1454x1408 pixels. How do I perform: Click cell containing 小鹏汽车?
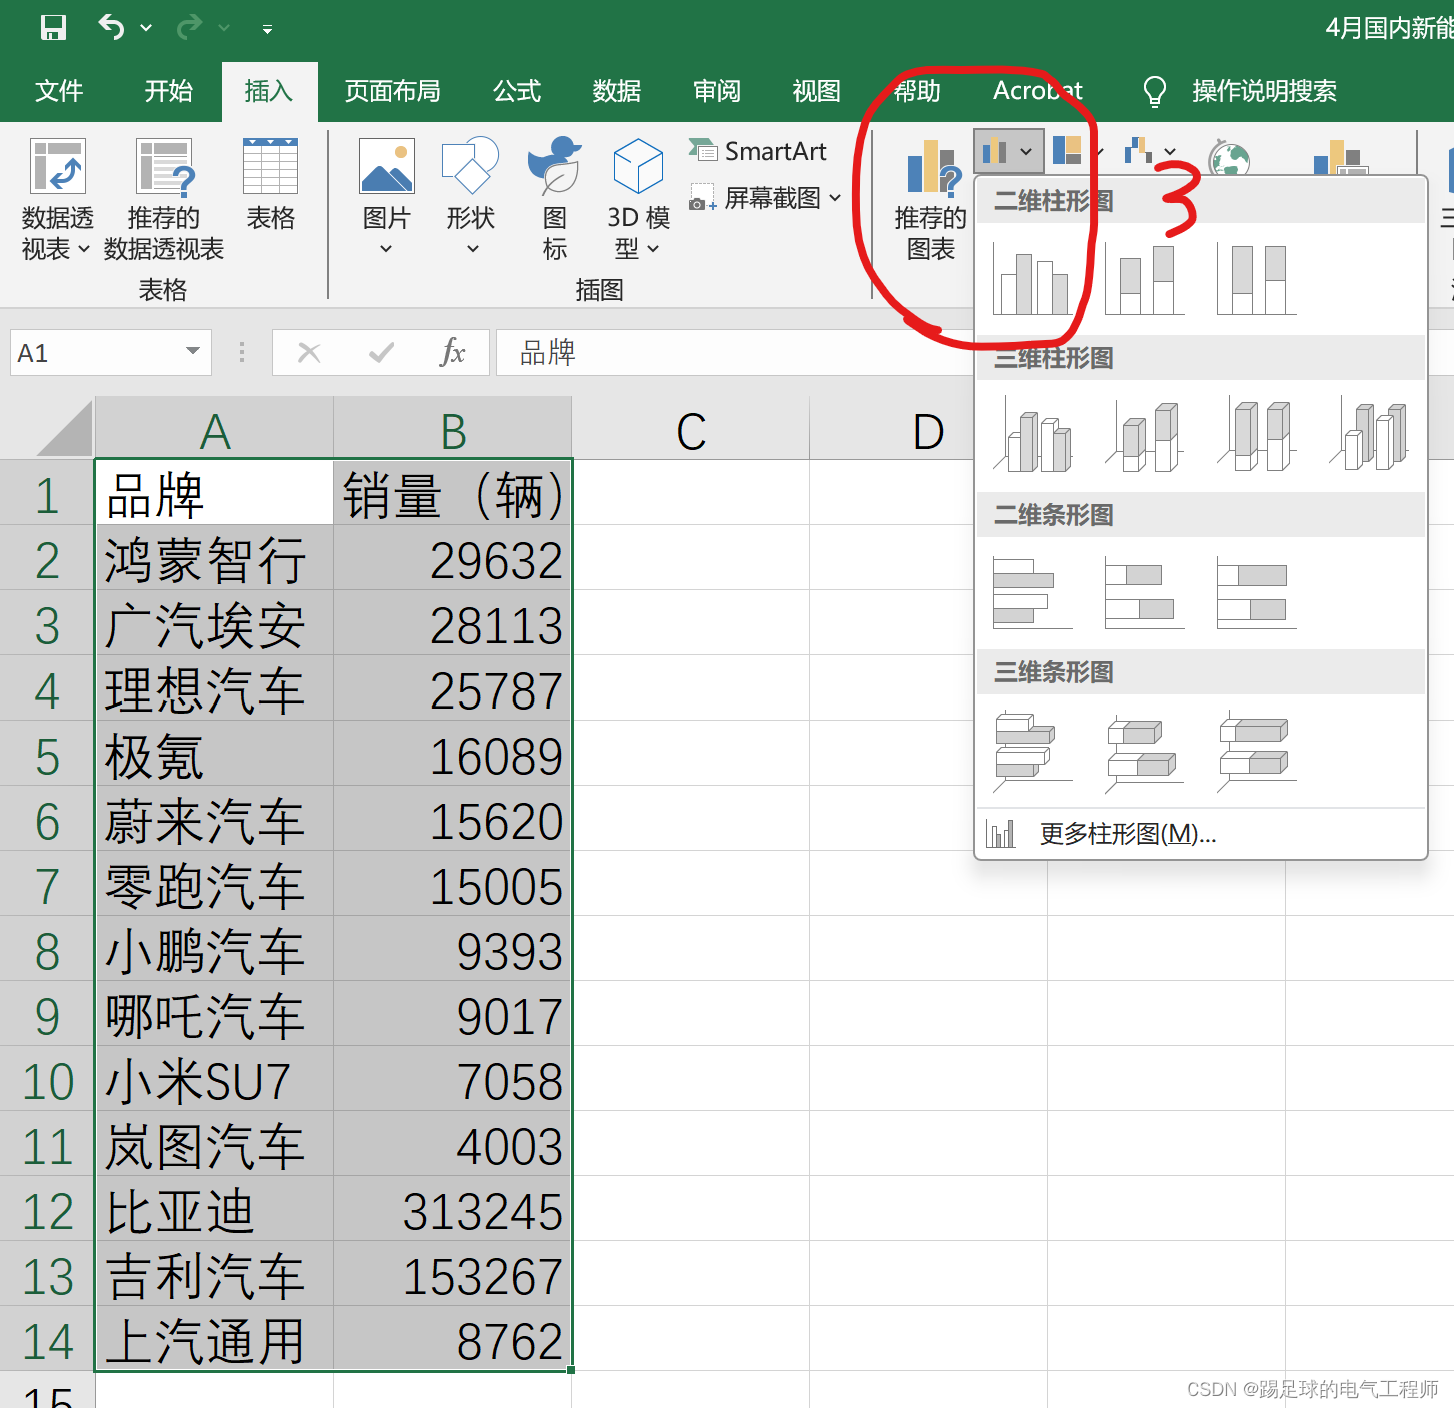tap(214, 950)
